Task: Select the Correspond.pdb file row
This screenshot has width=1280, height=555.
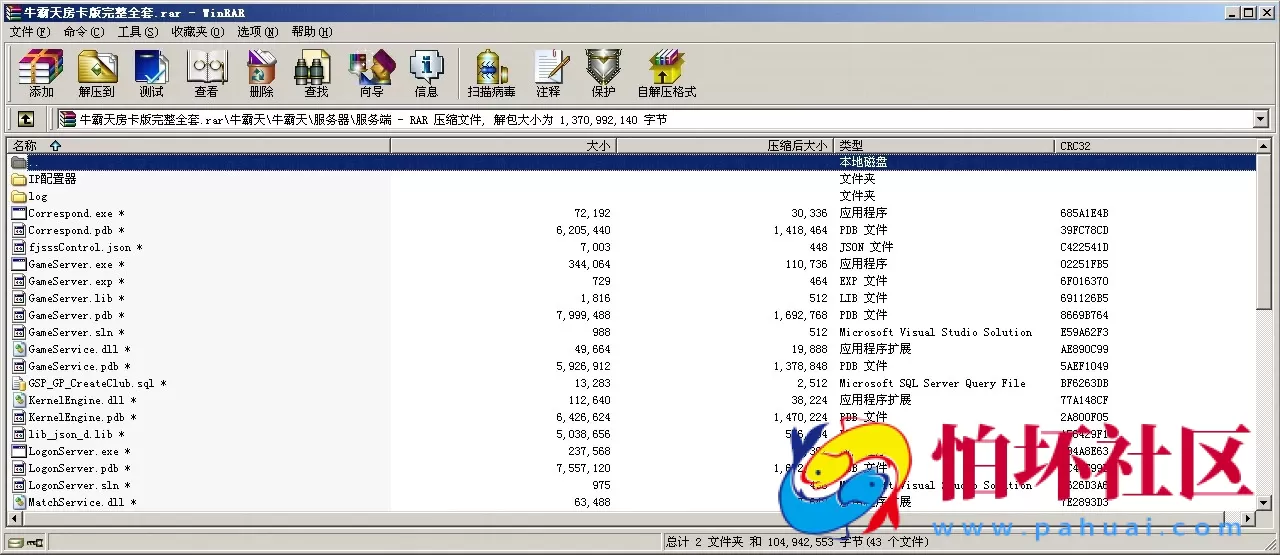Action: pos(632,230)
